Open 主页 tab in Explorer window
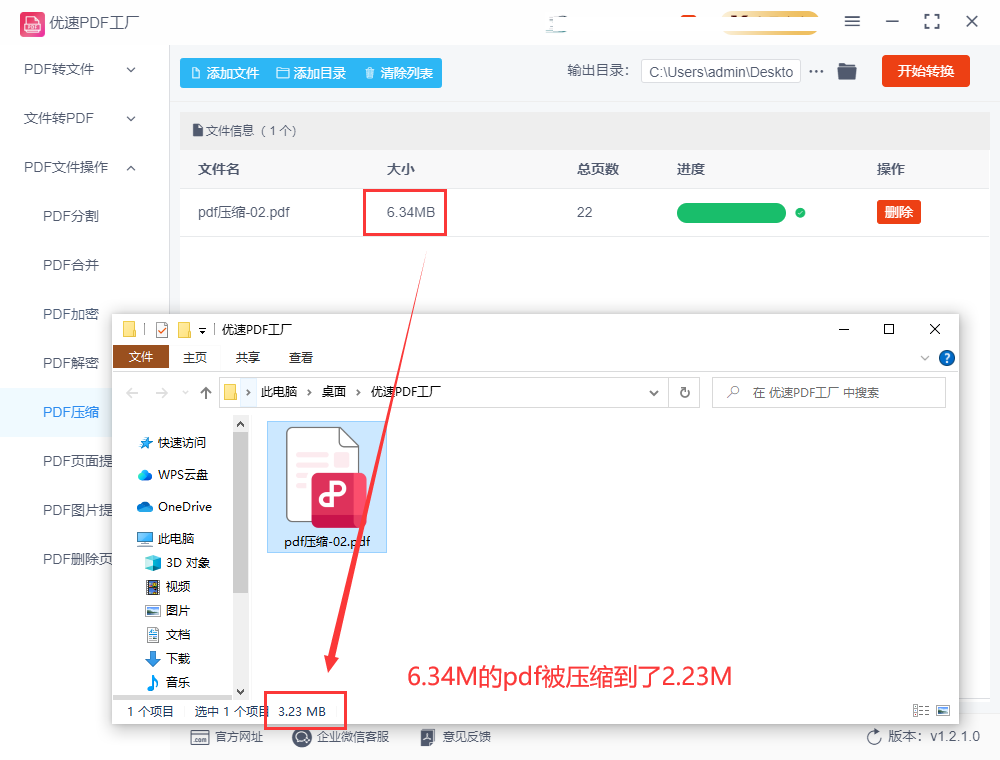 point(195,358)
